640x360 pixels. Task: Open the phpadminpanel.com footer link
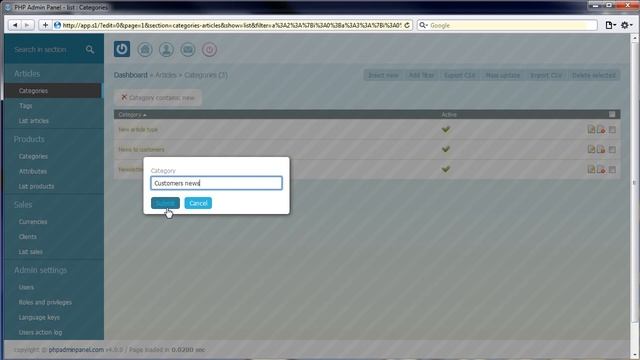tap(76, 350)
